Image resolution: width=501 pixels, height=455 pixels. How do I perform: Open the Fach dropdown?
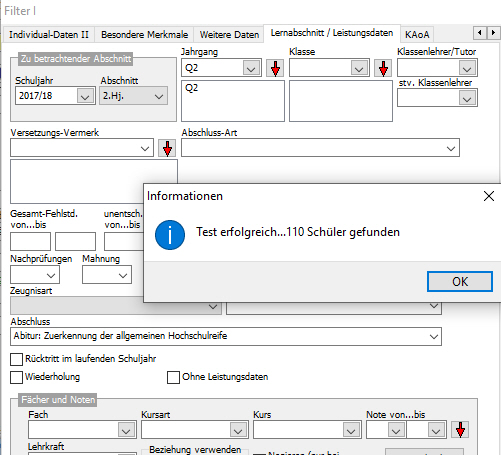tap(126, 430)
